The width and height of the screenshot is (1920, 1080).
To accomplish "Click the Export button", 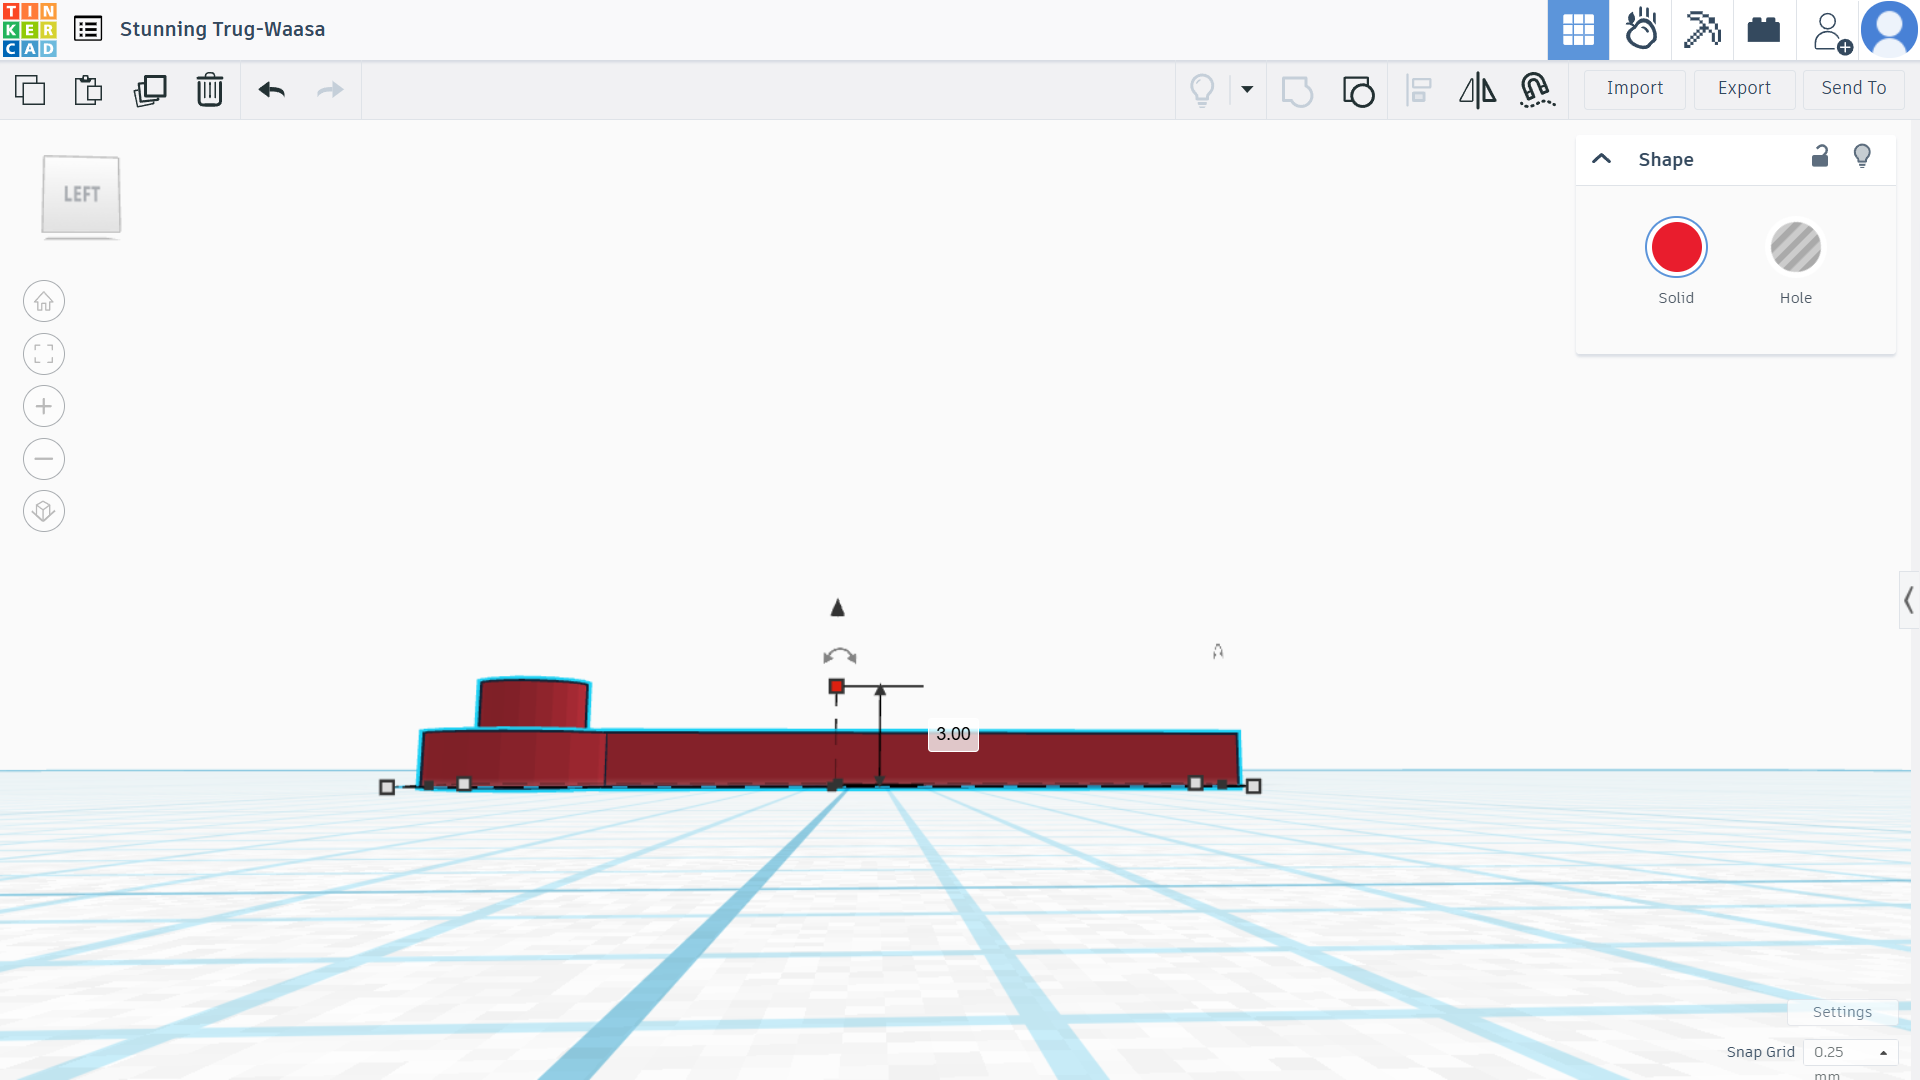I will pos(1744,89).
